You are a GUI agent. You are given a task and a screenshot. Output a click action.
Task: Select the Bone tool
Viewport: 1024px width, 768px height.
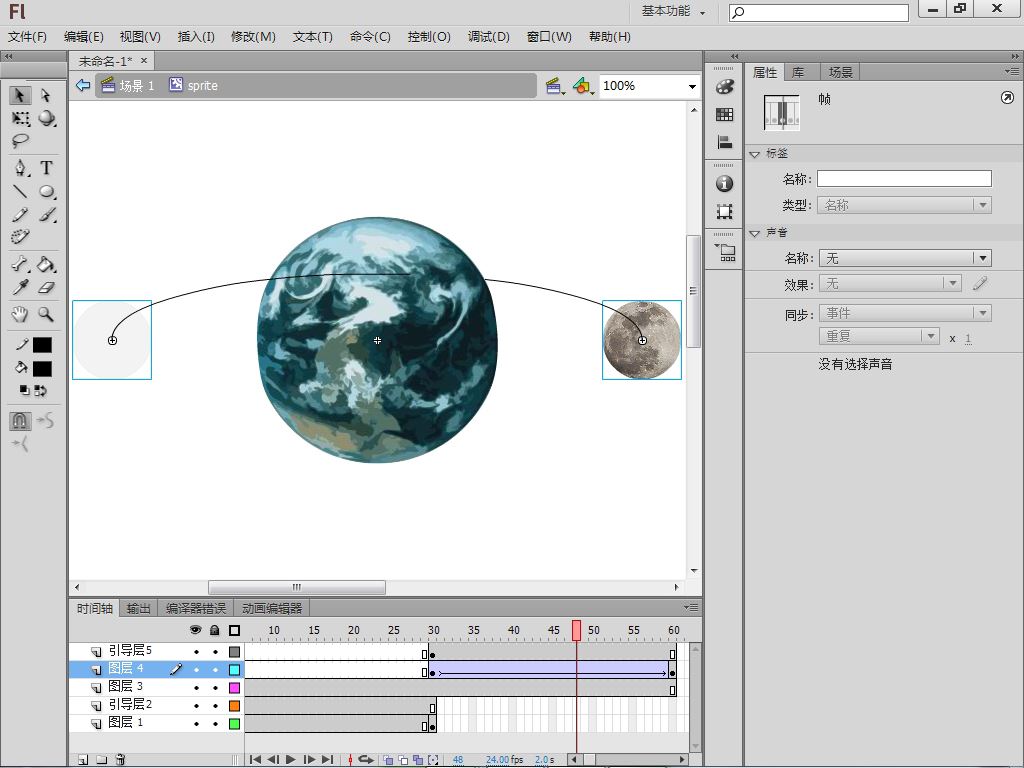20,264
